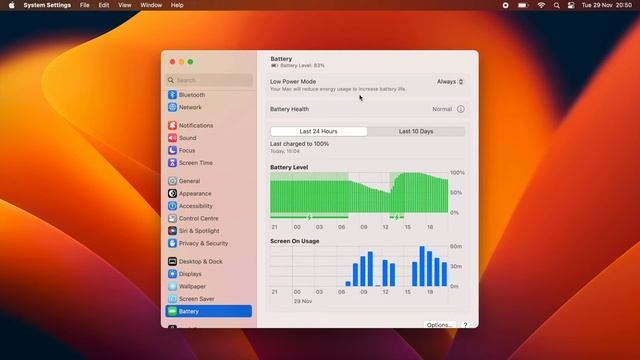Click screen recording indicator in menu bar
The height and width of the screenshot is (360, 640).
505,5
